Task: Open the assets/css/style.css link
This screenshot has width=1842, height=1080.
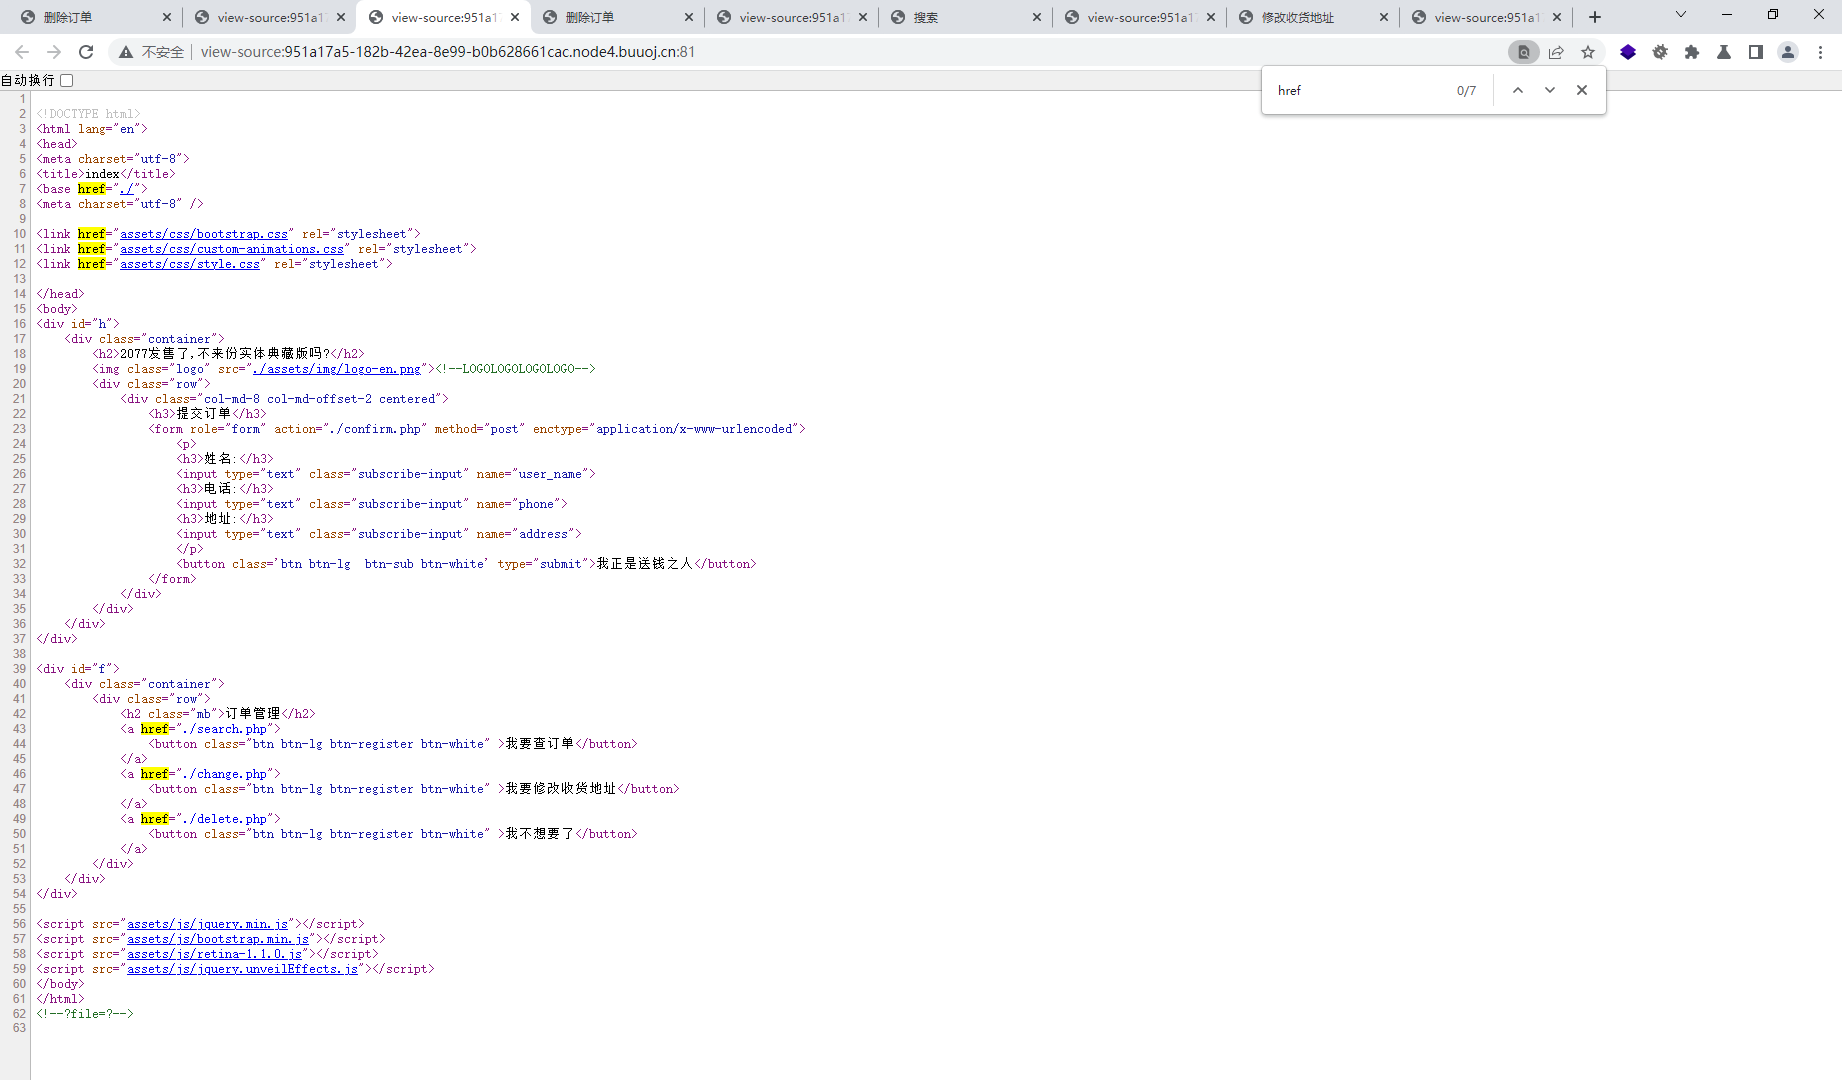Action: pyautogui.click(x=190, y=264)
